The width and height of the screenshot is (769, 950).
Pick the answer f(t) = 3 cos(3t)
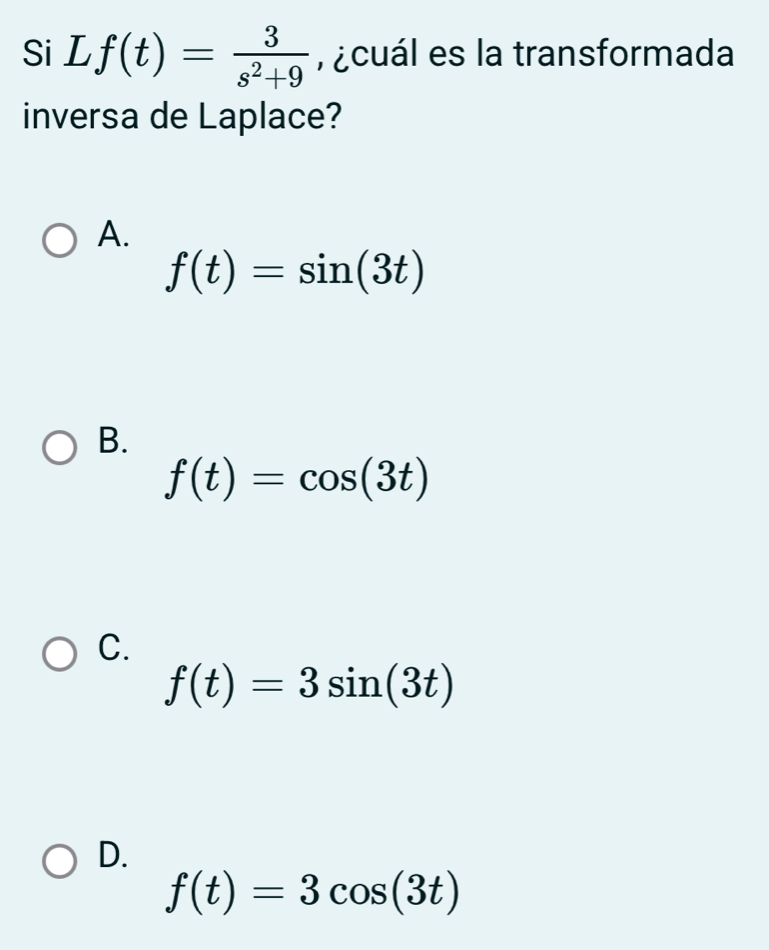[314, 890]
